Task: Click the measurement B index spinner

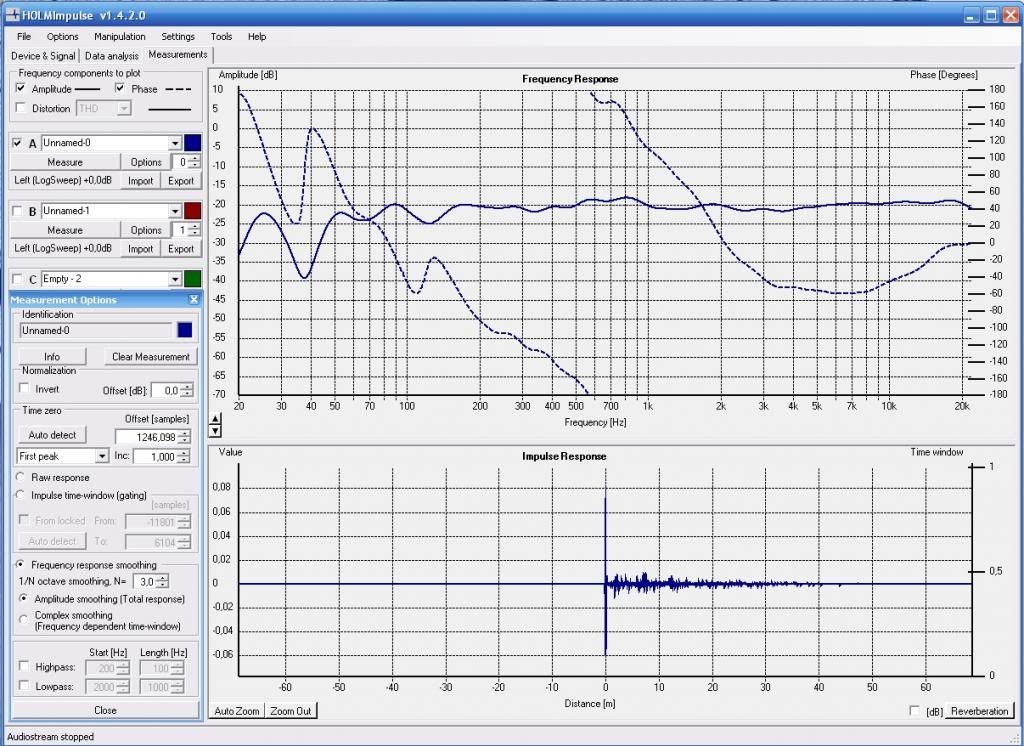Action: 195,230
